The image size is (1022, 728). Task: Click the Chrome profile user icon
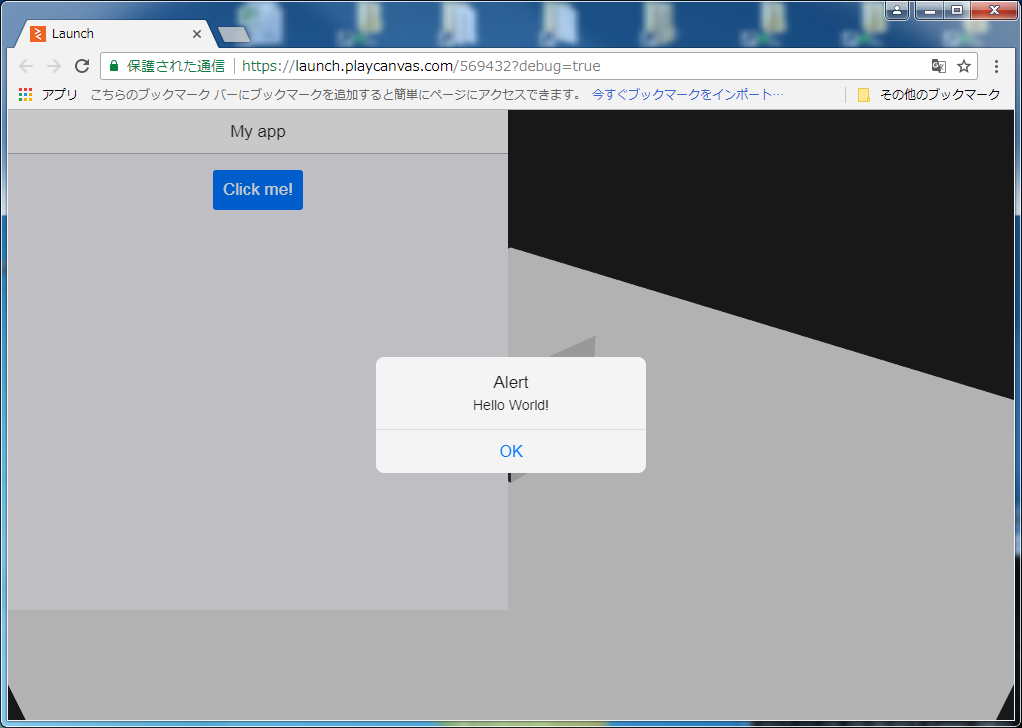pos(898,10)
